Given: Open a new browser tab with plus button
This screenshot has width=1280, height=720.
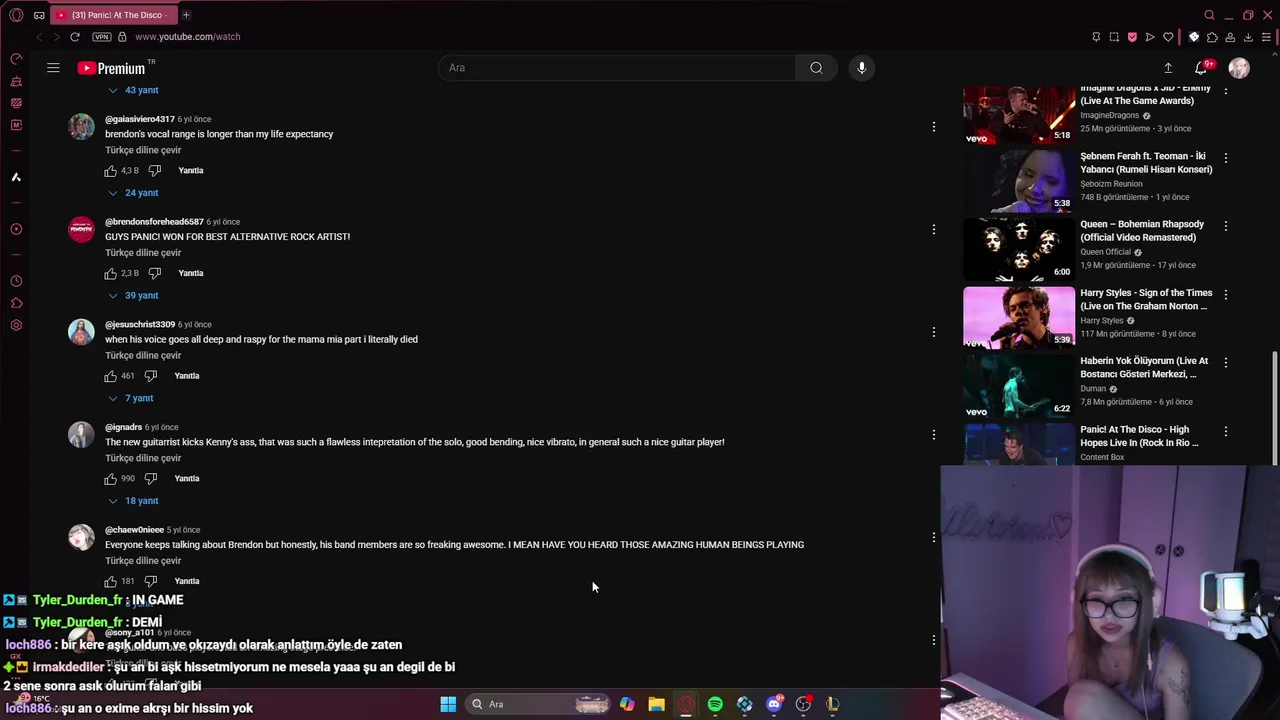Looking at the screenshot, I should point(186,15).
